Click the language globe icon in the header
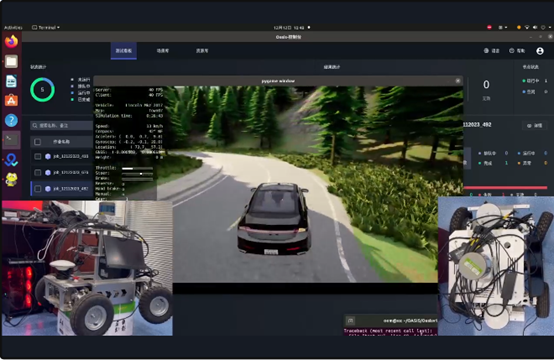This screenshot has width=554, height=360. point(486,51)
